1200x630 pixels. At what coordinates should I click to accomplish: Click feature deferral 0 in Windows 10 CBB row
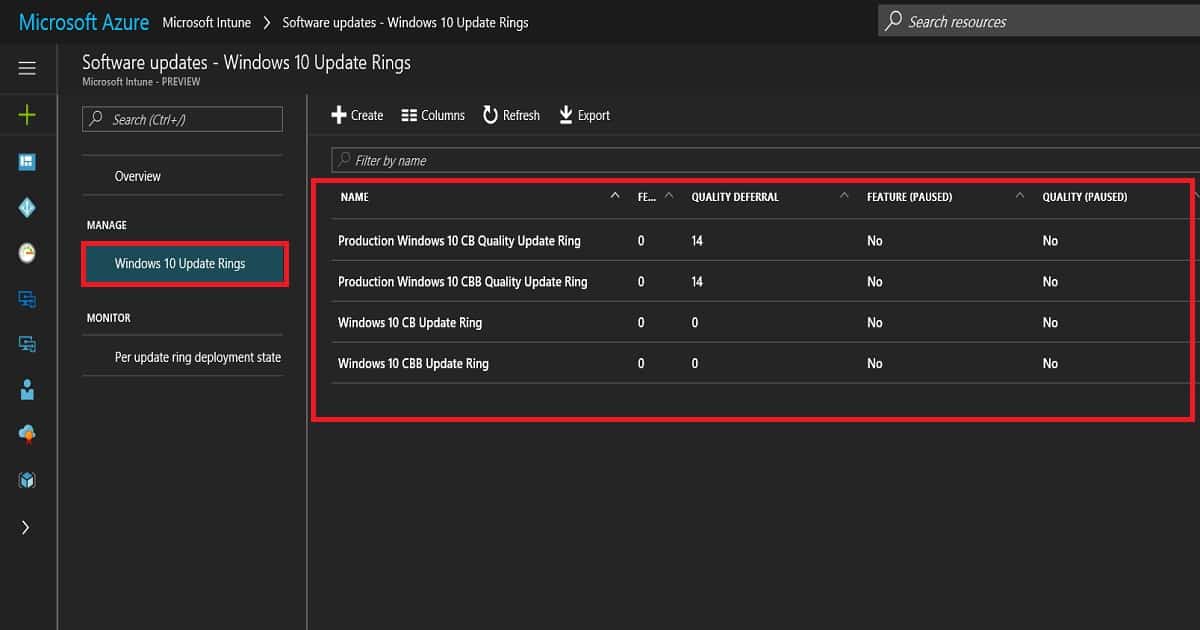(641, 363)
